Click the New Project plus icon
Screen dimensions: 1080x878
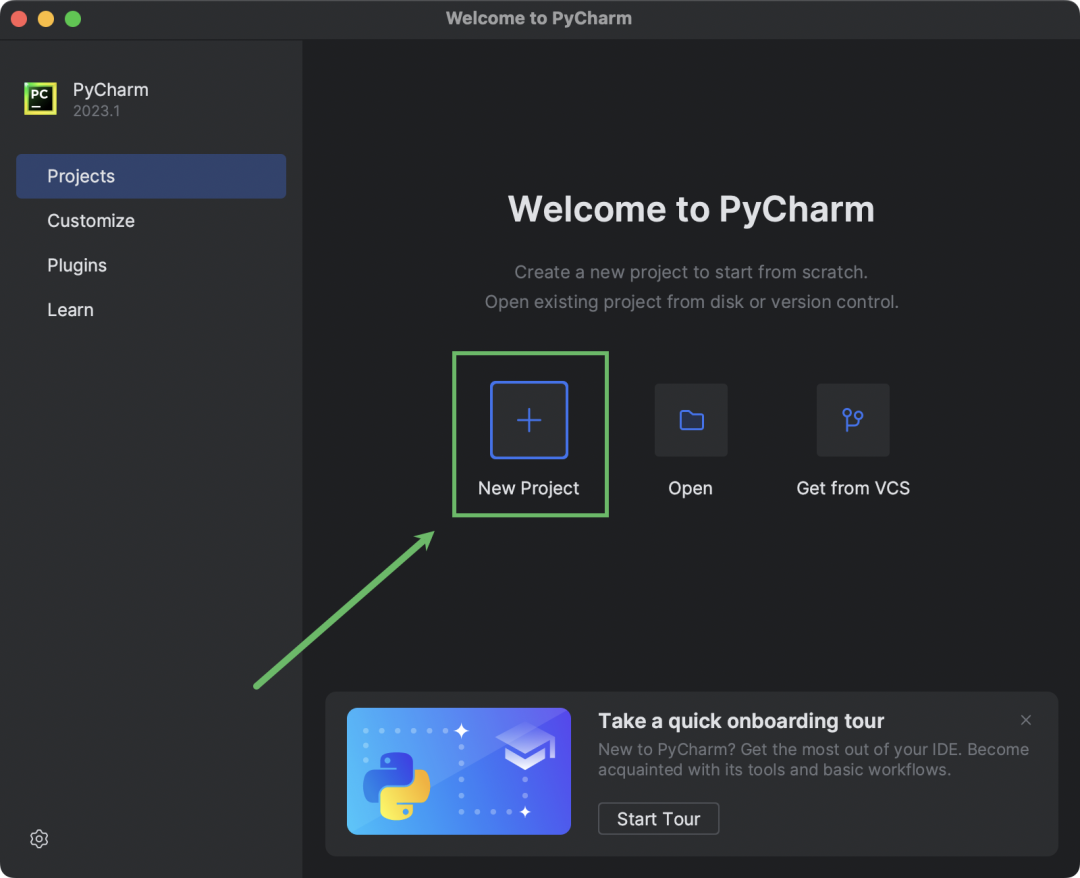pyautogui.click(x=529, y=420)
